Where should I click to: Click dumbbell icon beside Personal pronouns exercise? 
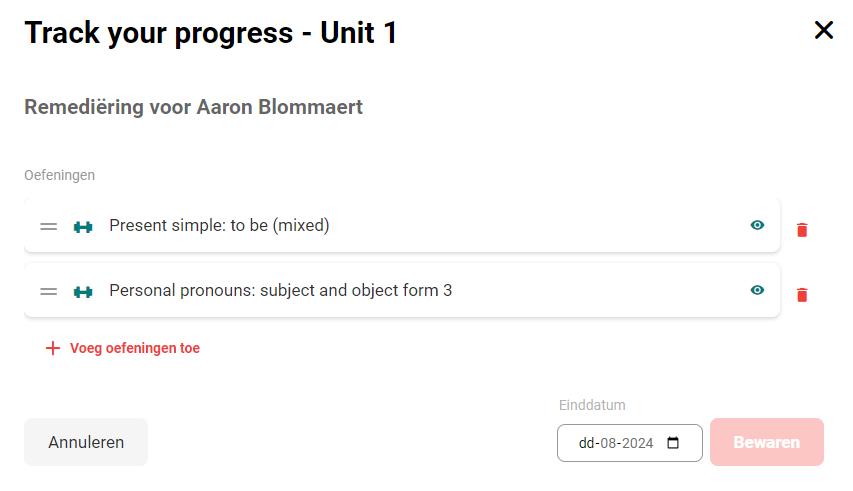[83, 292]
